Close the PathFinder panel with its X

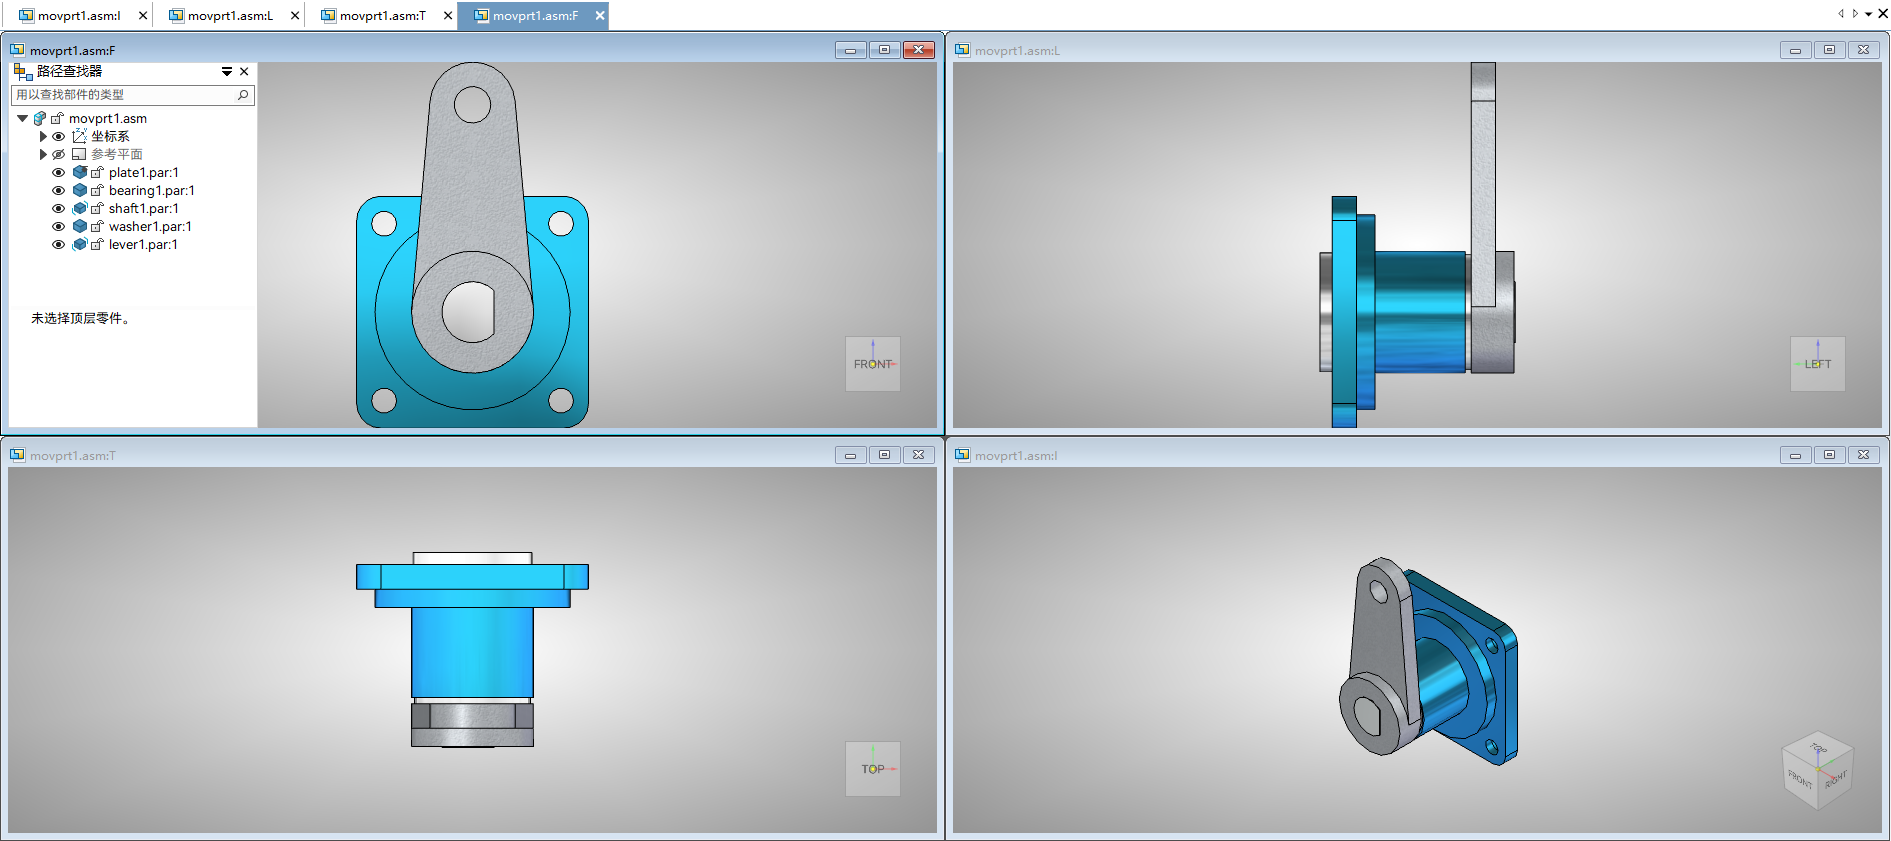pyautogui.click(x=244, y=72)
